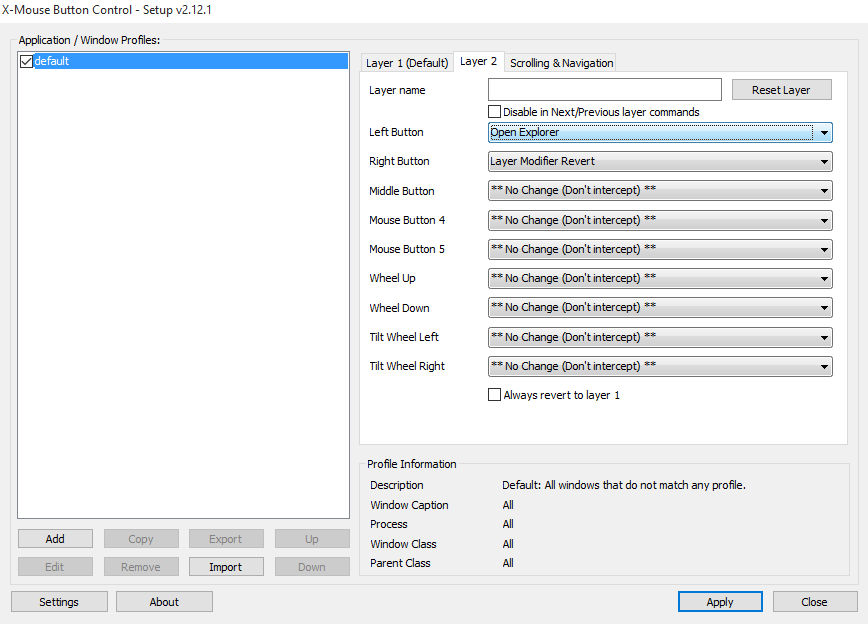
Task: Expand the Tilt Wheel Right dropdown
Action: [x=660, y=366]
